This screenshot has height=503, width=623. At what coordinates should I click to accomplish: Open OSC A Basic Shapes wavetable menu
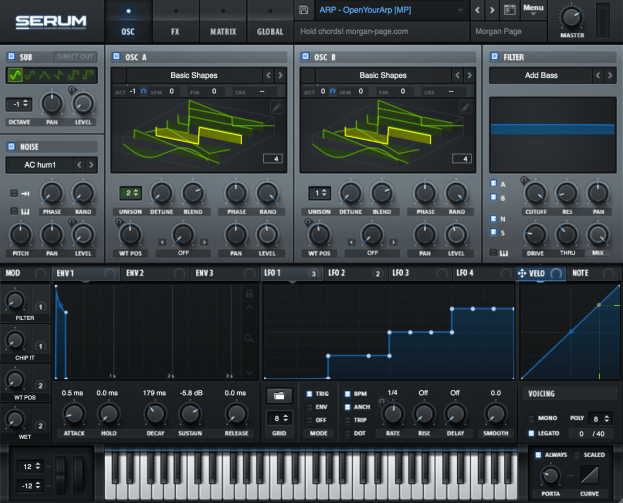(x=194, y=75)
